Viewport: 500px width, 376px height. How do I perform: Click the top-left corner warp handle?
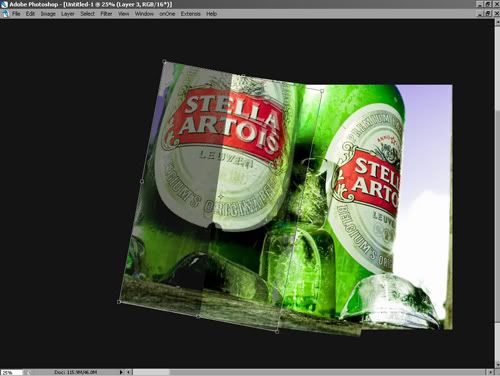164,62
